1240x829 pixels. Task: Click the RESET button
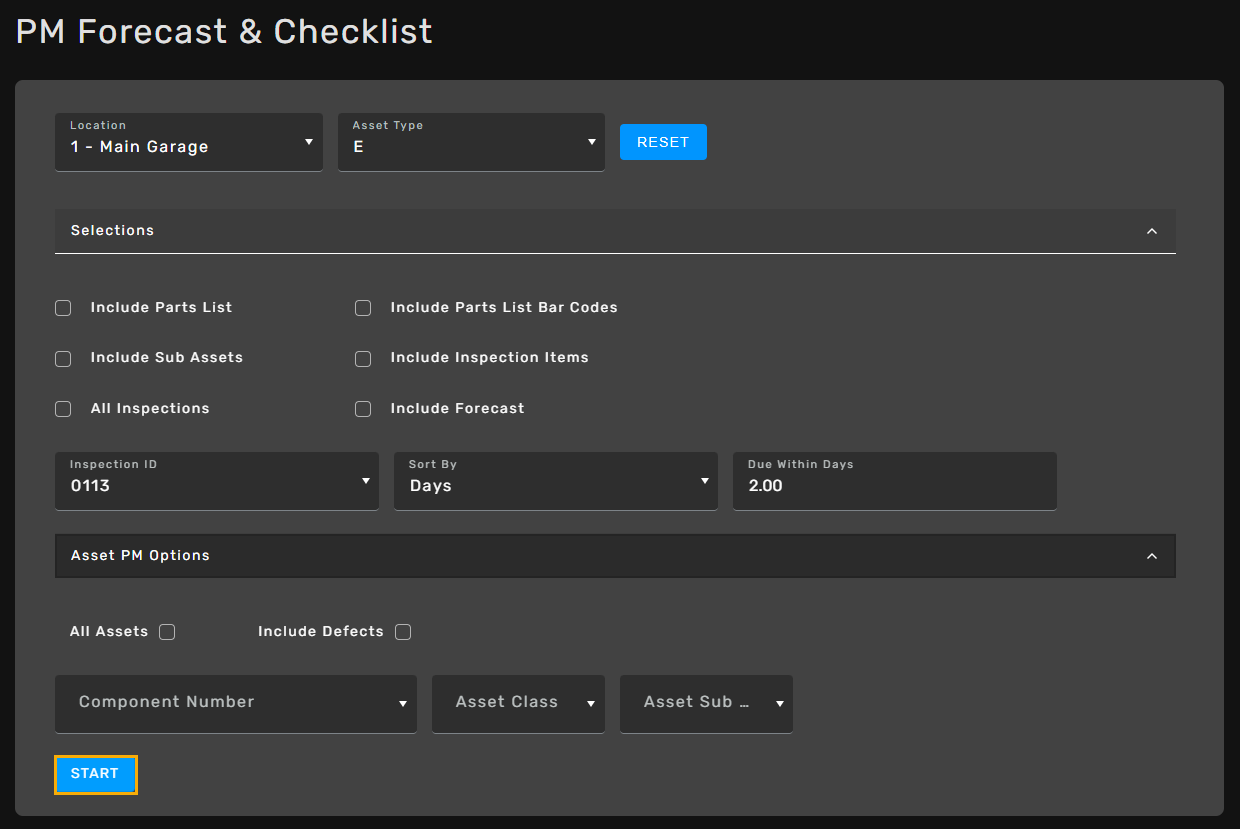click(663, 142)
